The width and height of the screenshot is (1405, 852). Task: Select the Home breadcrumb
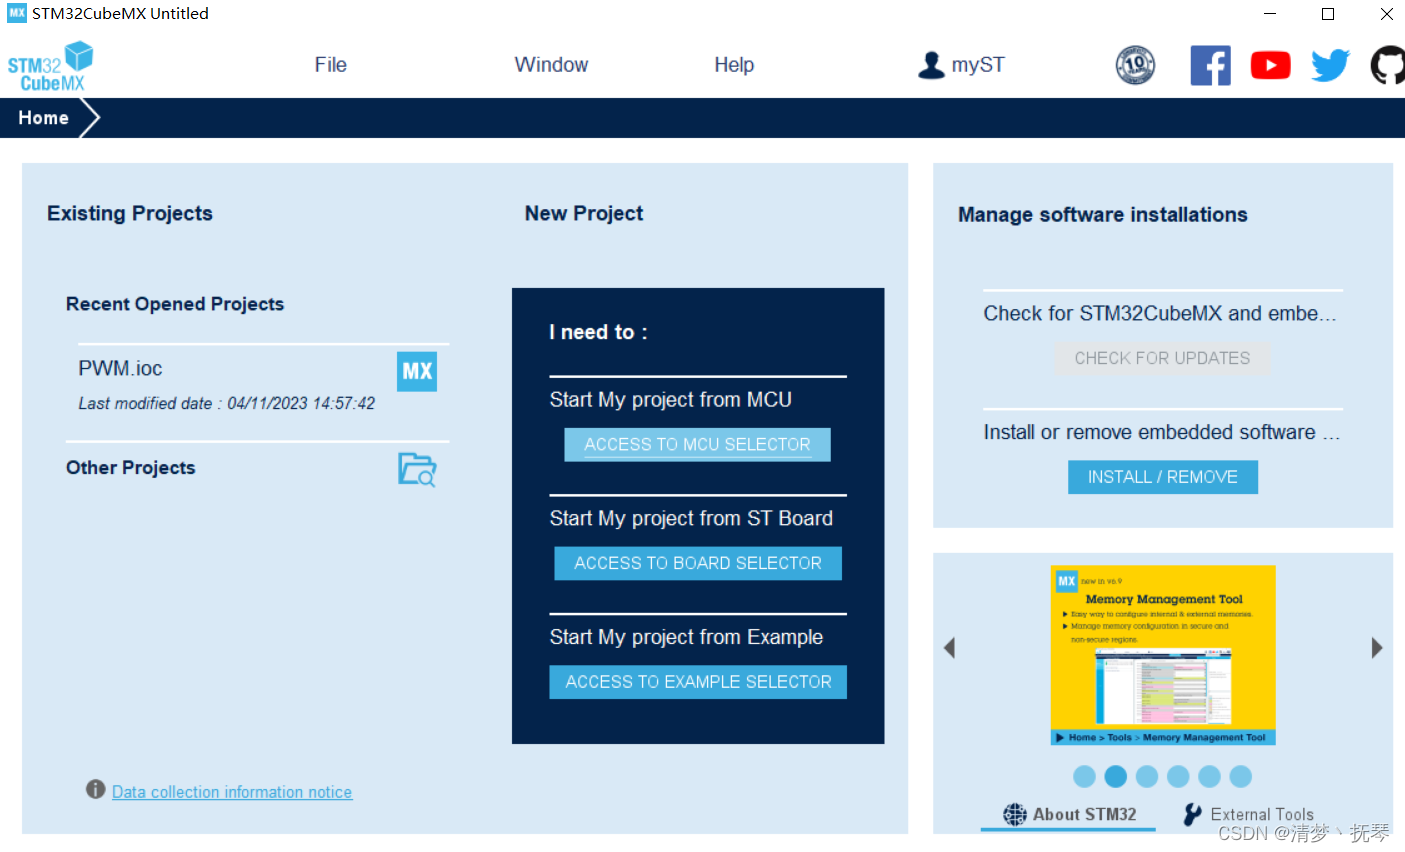pyautogui.click(x=43, y=118)
